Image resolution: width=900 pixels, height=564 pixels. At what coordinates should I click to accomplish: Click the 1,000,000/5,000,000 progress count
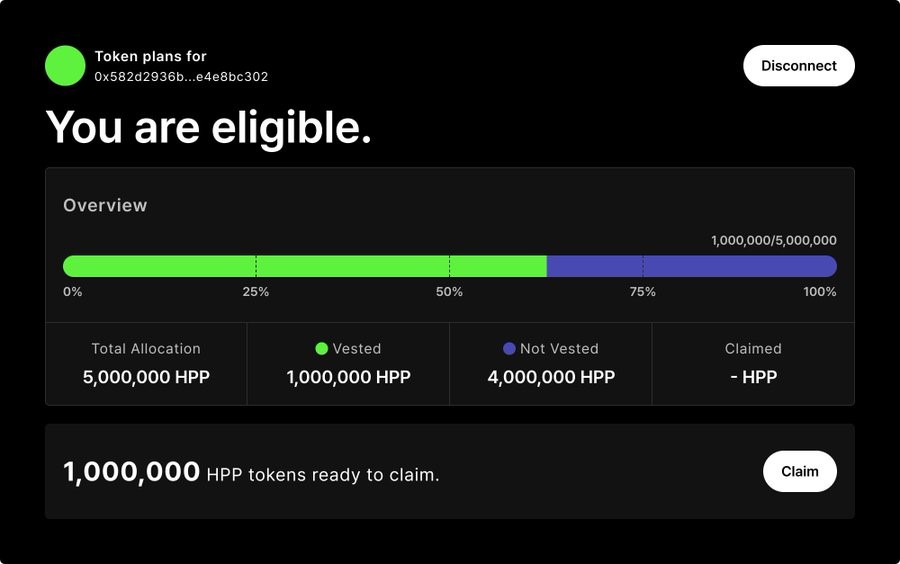click(x=773, y=241)
